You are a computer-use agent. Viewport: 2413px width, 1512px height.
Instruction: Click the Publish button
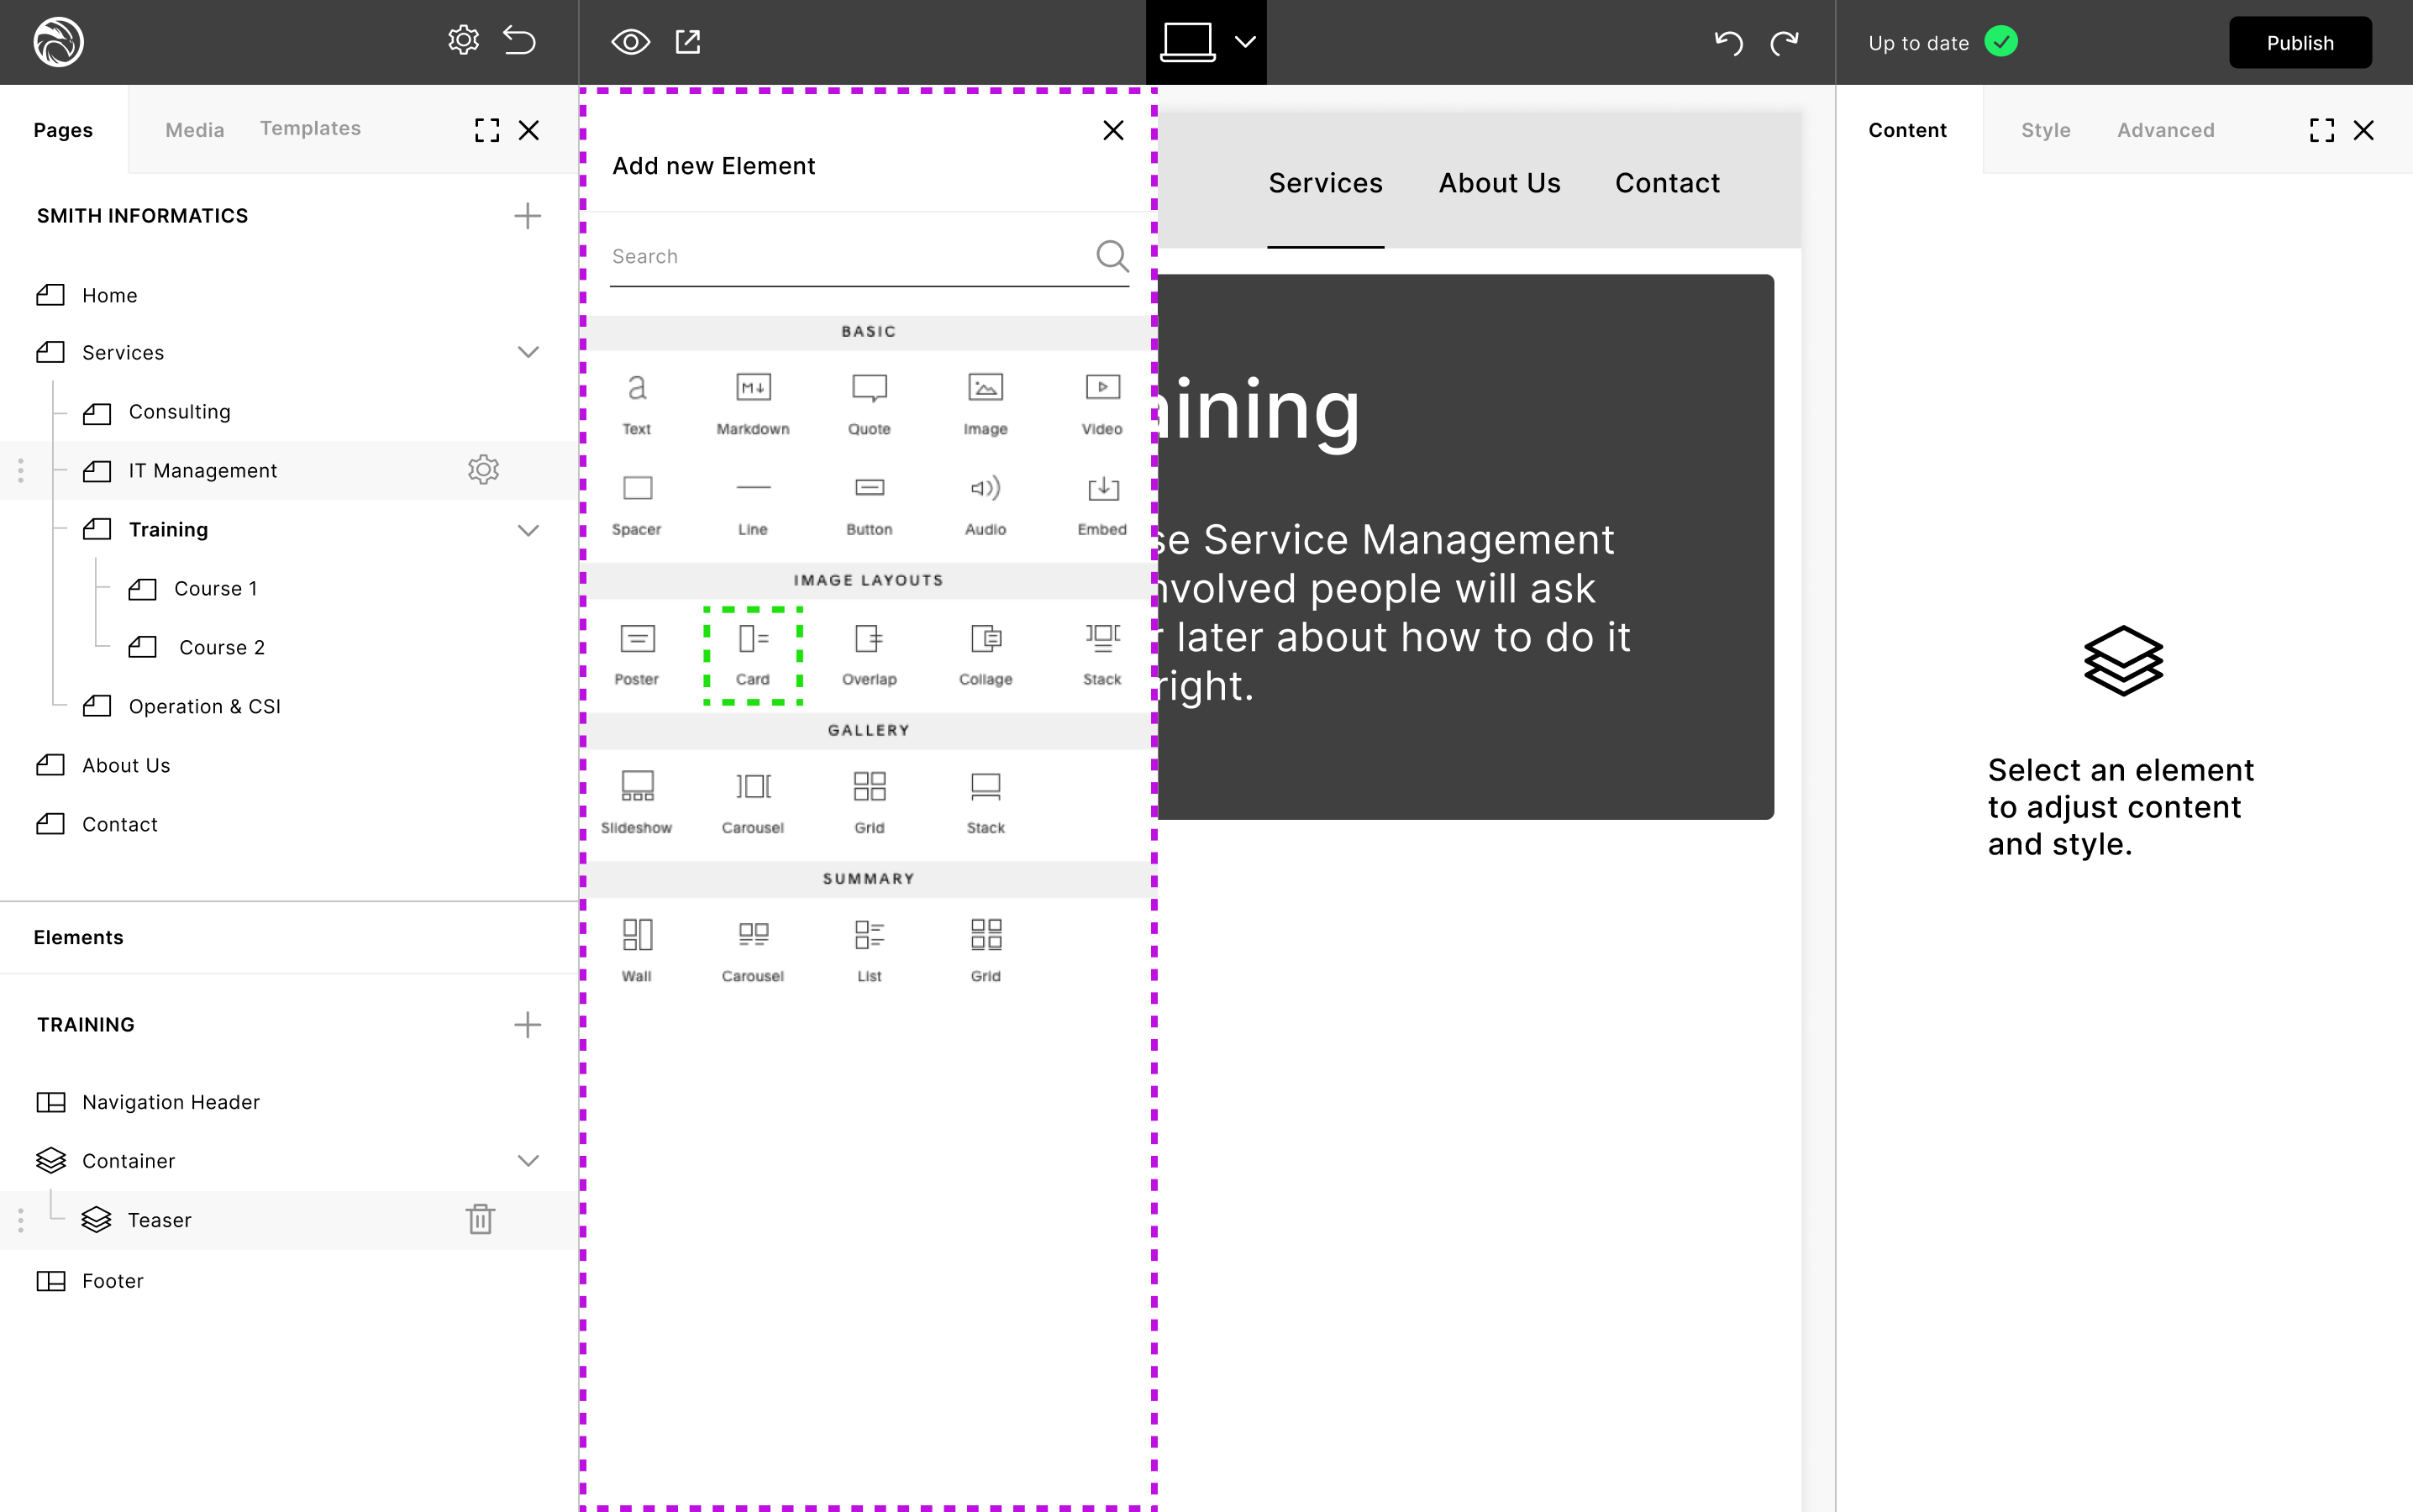[2299, 42]
